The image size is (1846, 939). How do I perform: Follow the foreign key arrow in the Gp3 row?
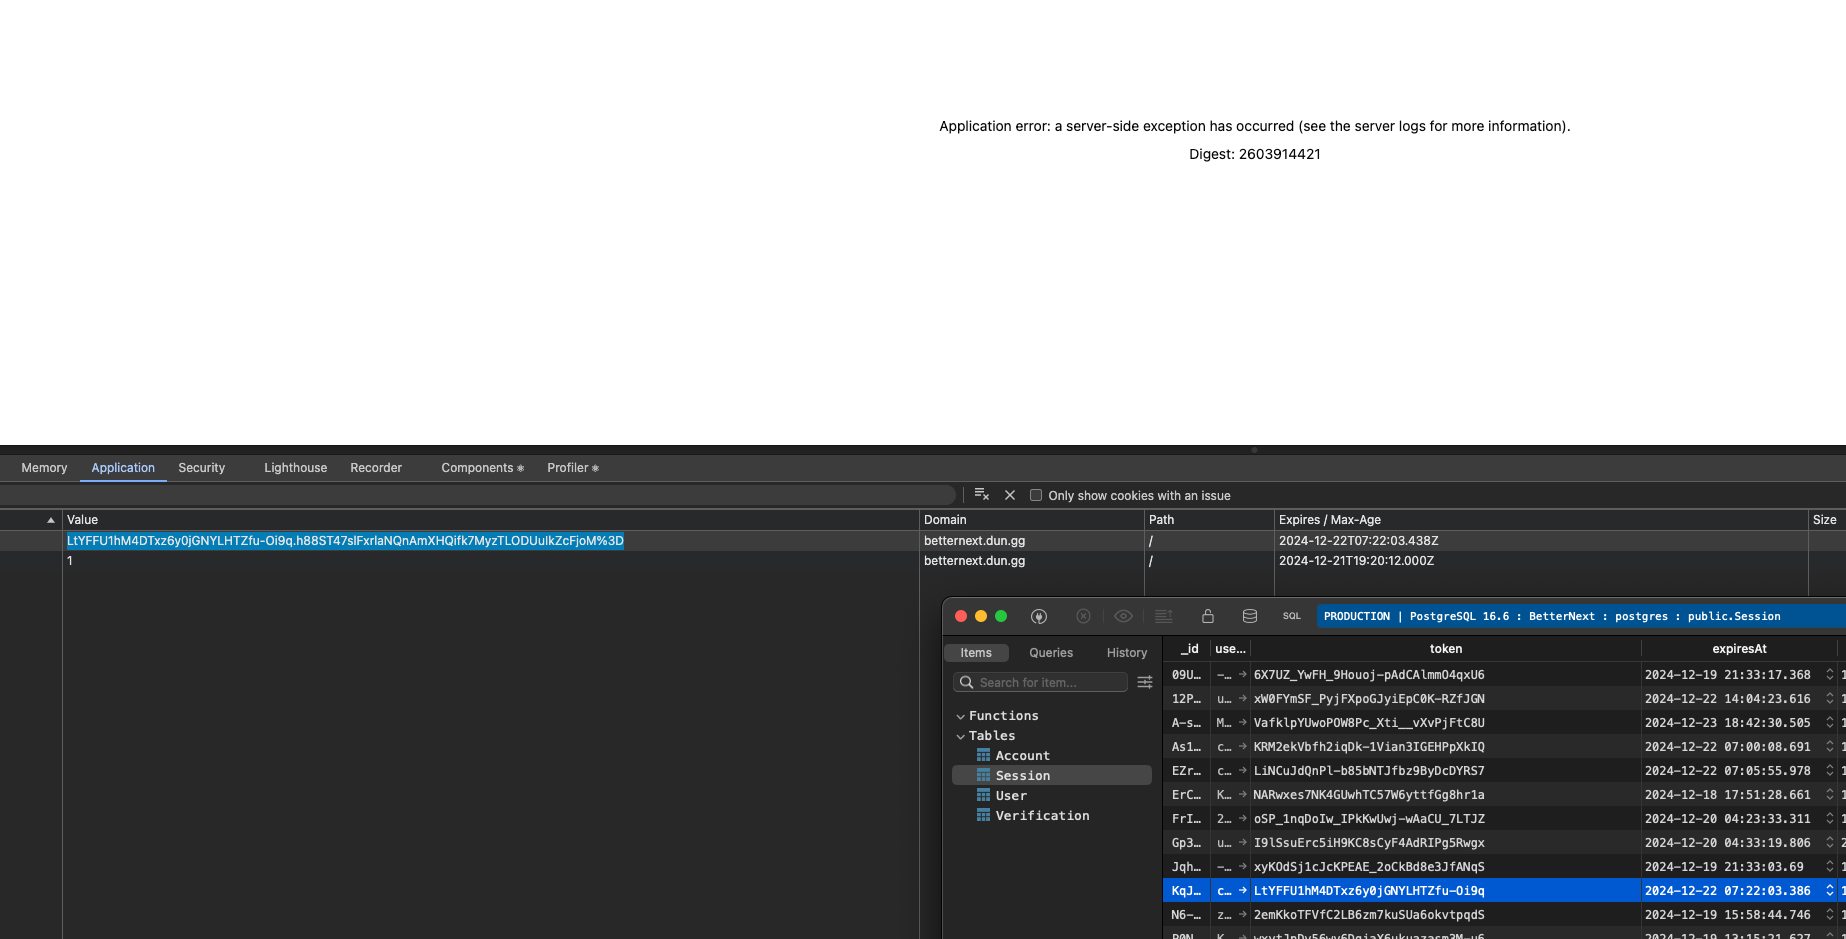tap(1243, 842)
